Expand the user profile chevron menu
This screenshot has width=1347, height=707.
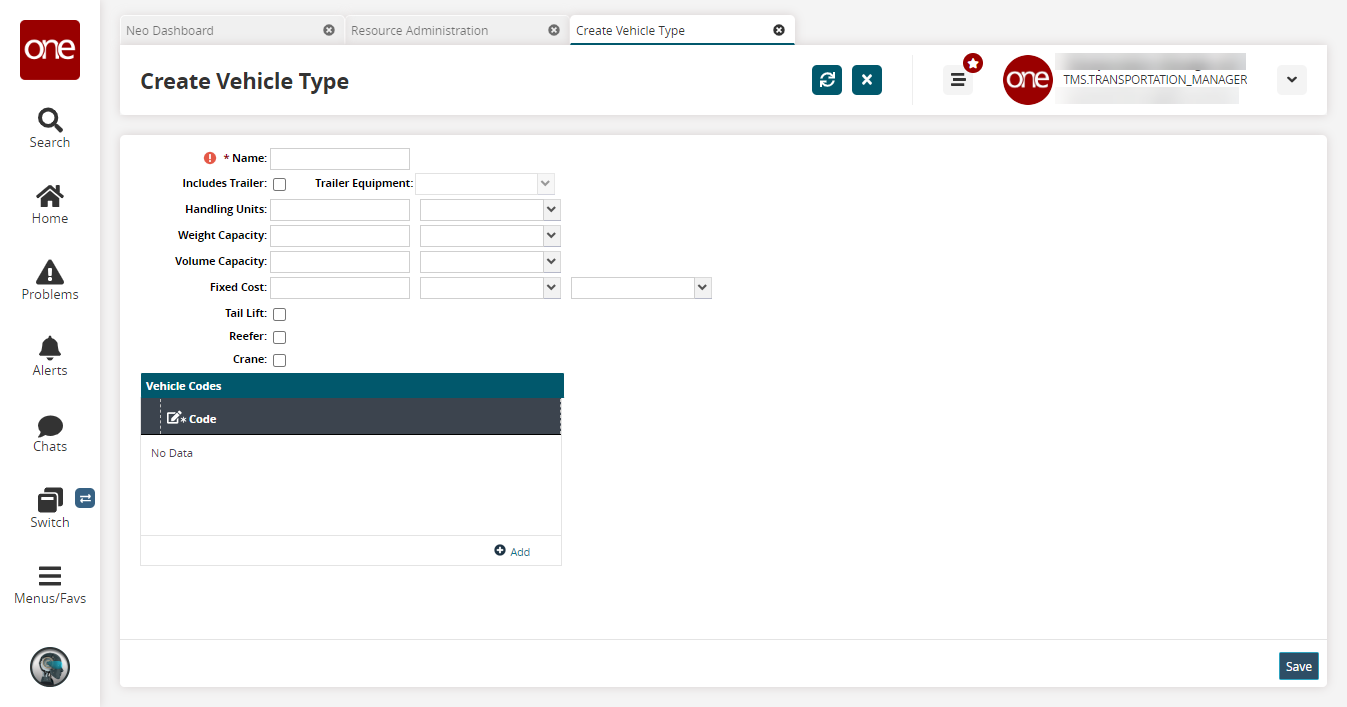(1292, 80)
